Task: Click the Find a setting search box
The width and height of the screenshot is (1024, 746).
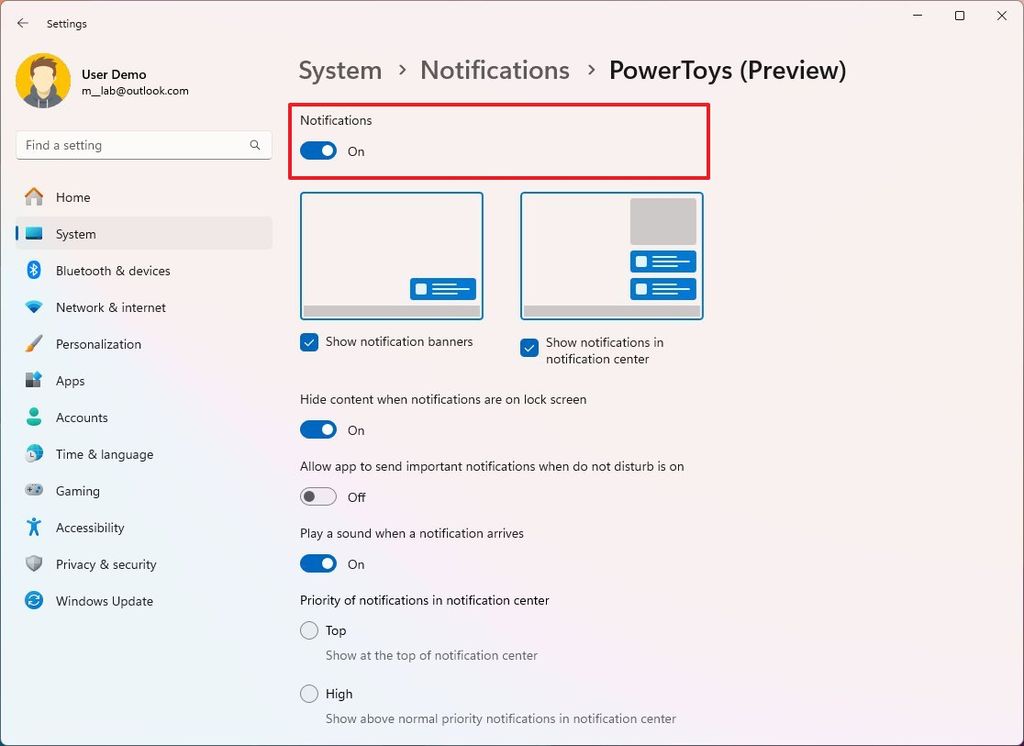Action: [x=143, y=145]
